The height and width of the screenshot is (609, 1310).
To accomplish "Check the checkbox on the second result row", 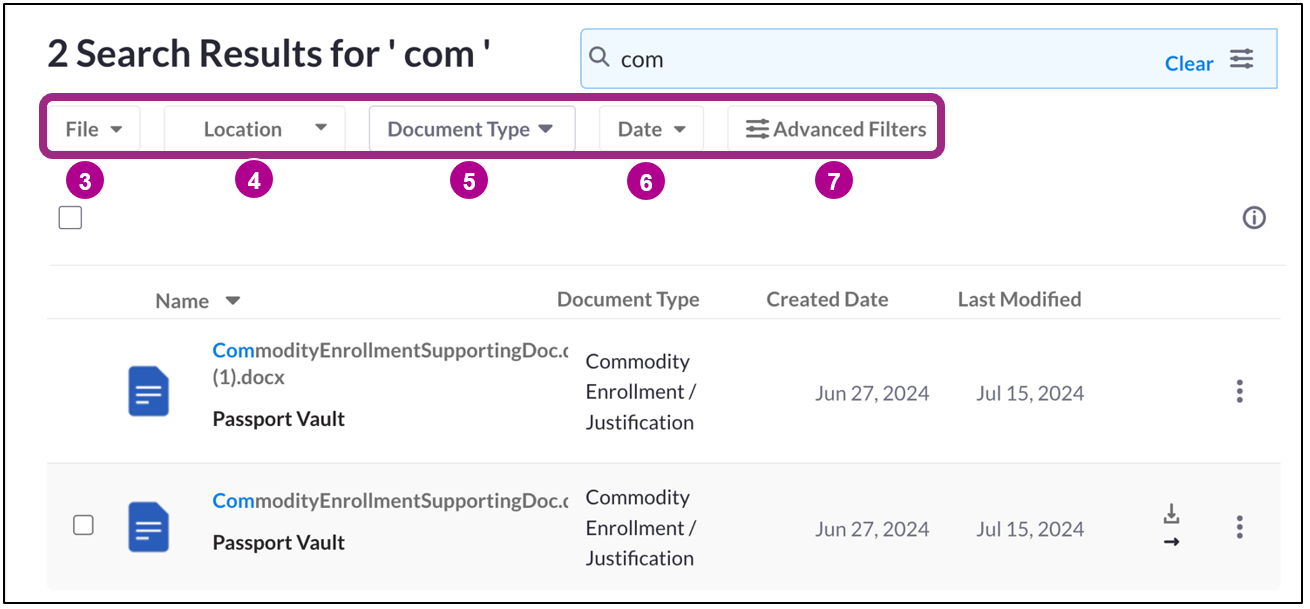I will tap(83, 525).
